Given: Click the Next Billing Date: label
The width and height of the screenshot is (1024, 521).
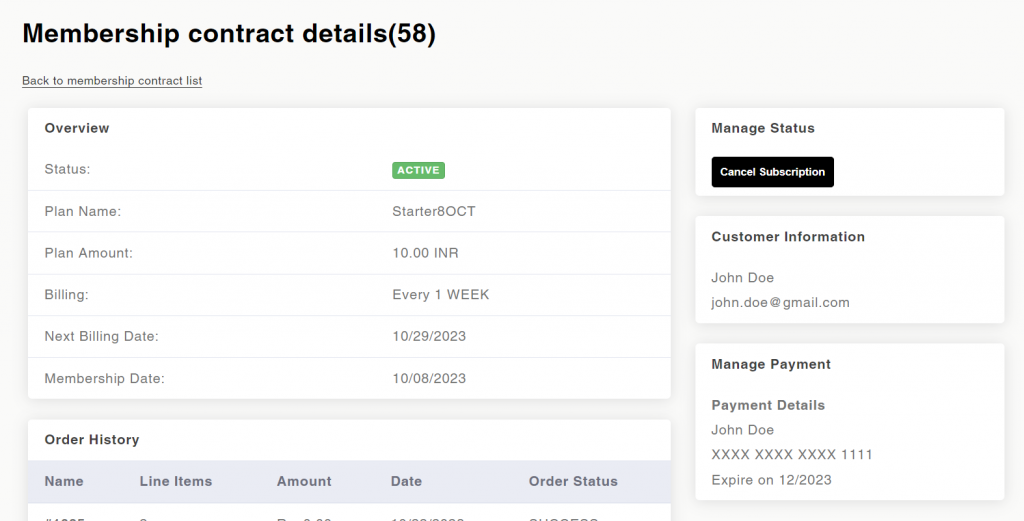Looking at the screenshot, I should point(102,337).
